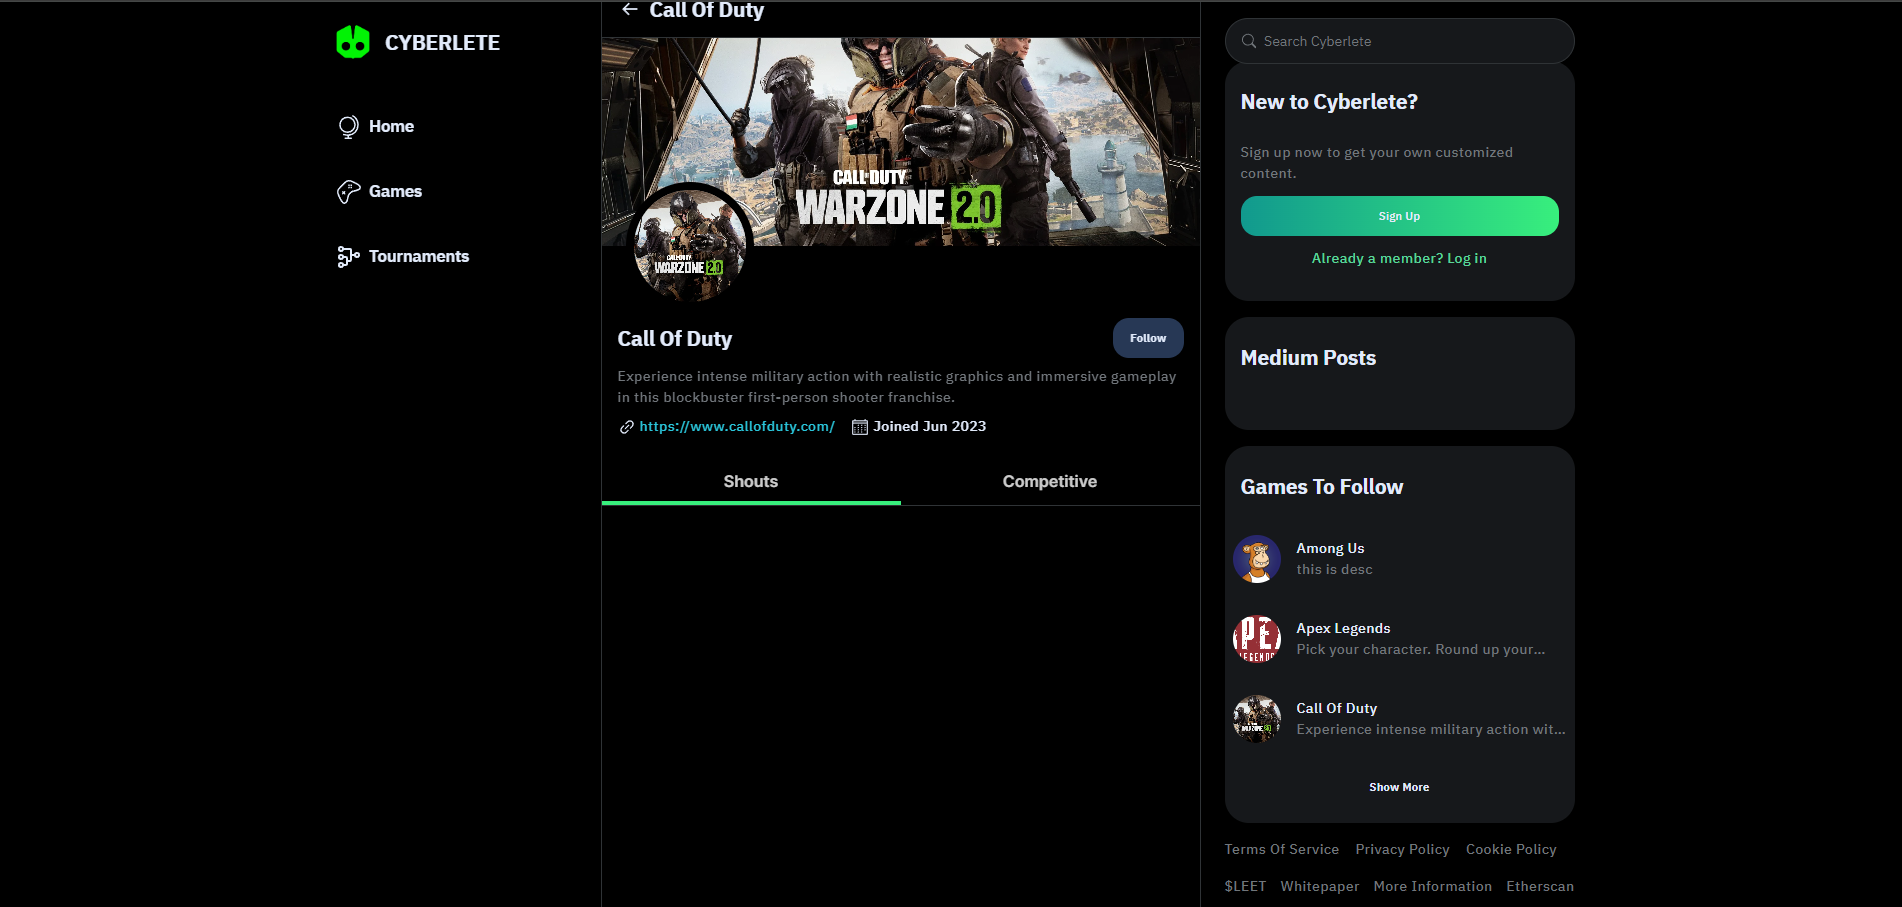Click the calendar icon next to Joined Jun 2023

click(859, 427)
